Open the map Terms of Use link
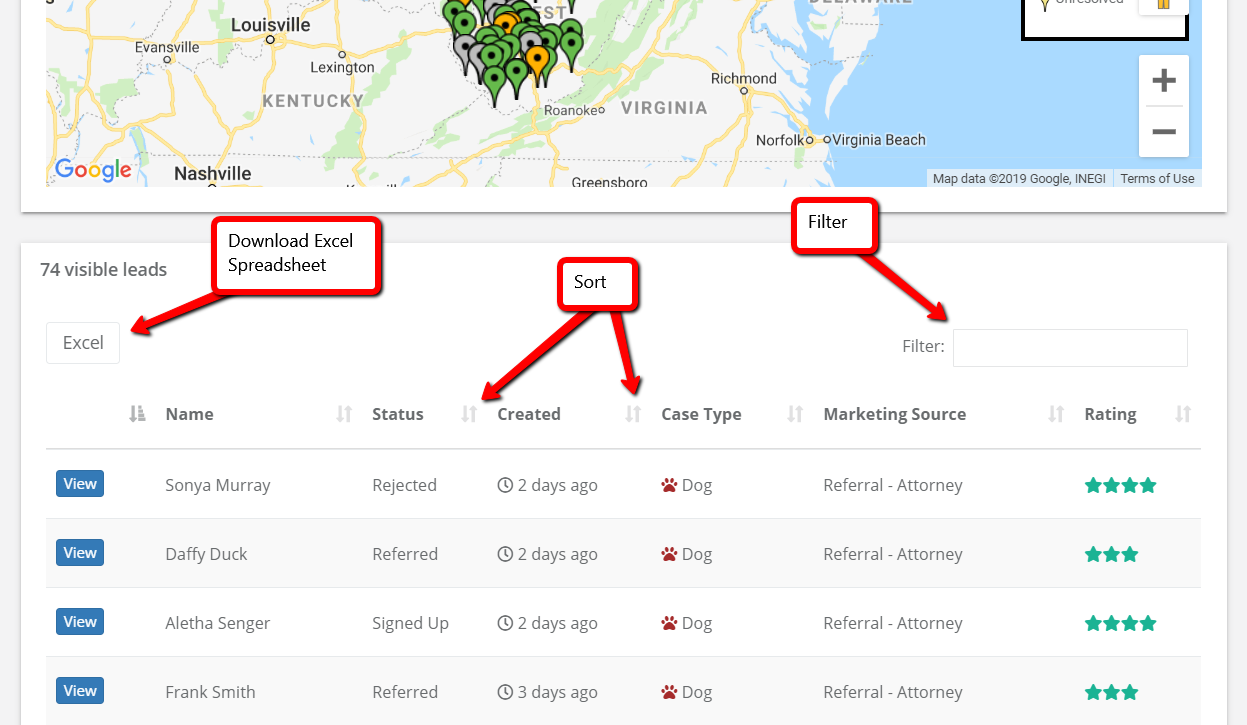Viewport: 1247px width, 725px height. tap(1157, 179)
